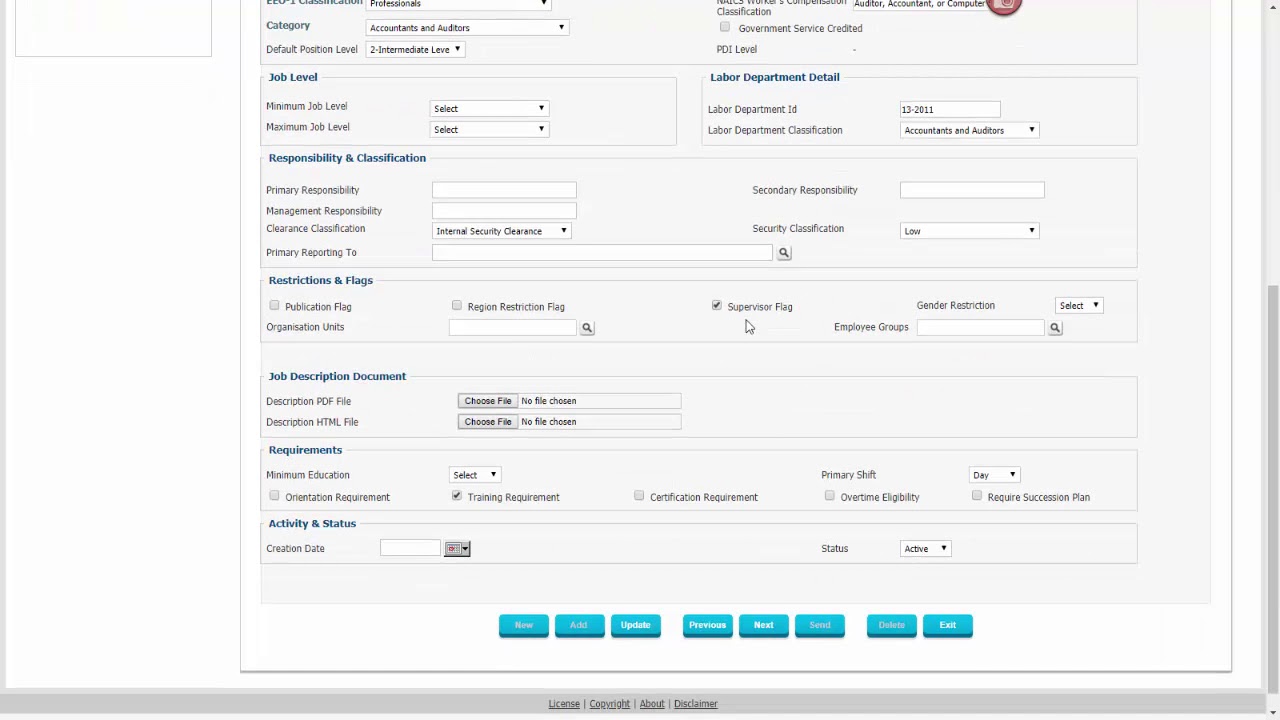Uncheck the Supervisor Flag checkbox
Image resolution: width=1280 pixels, height=720 pixels.
717,306
